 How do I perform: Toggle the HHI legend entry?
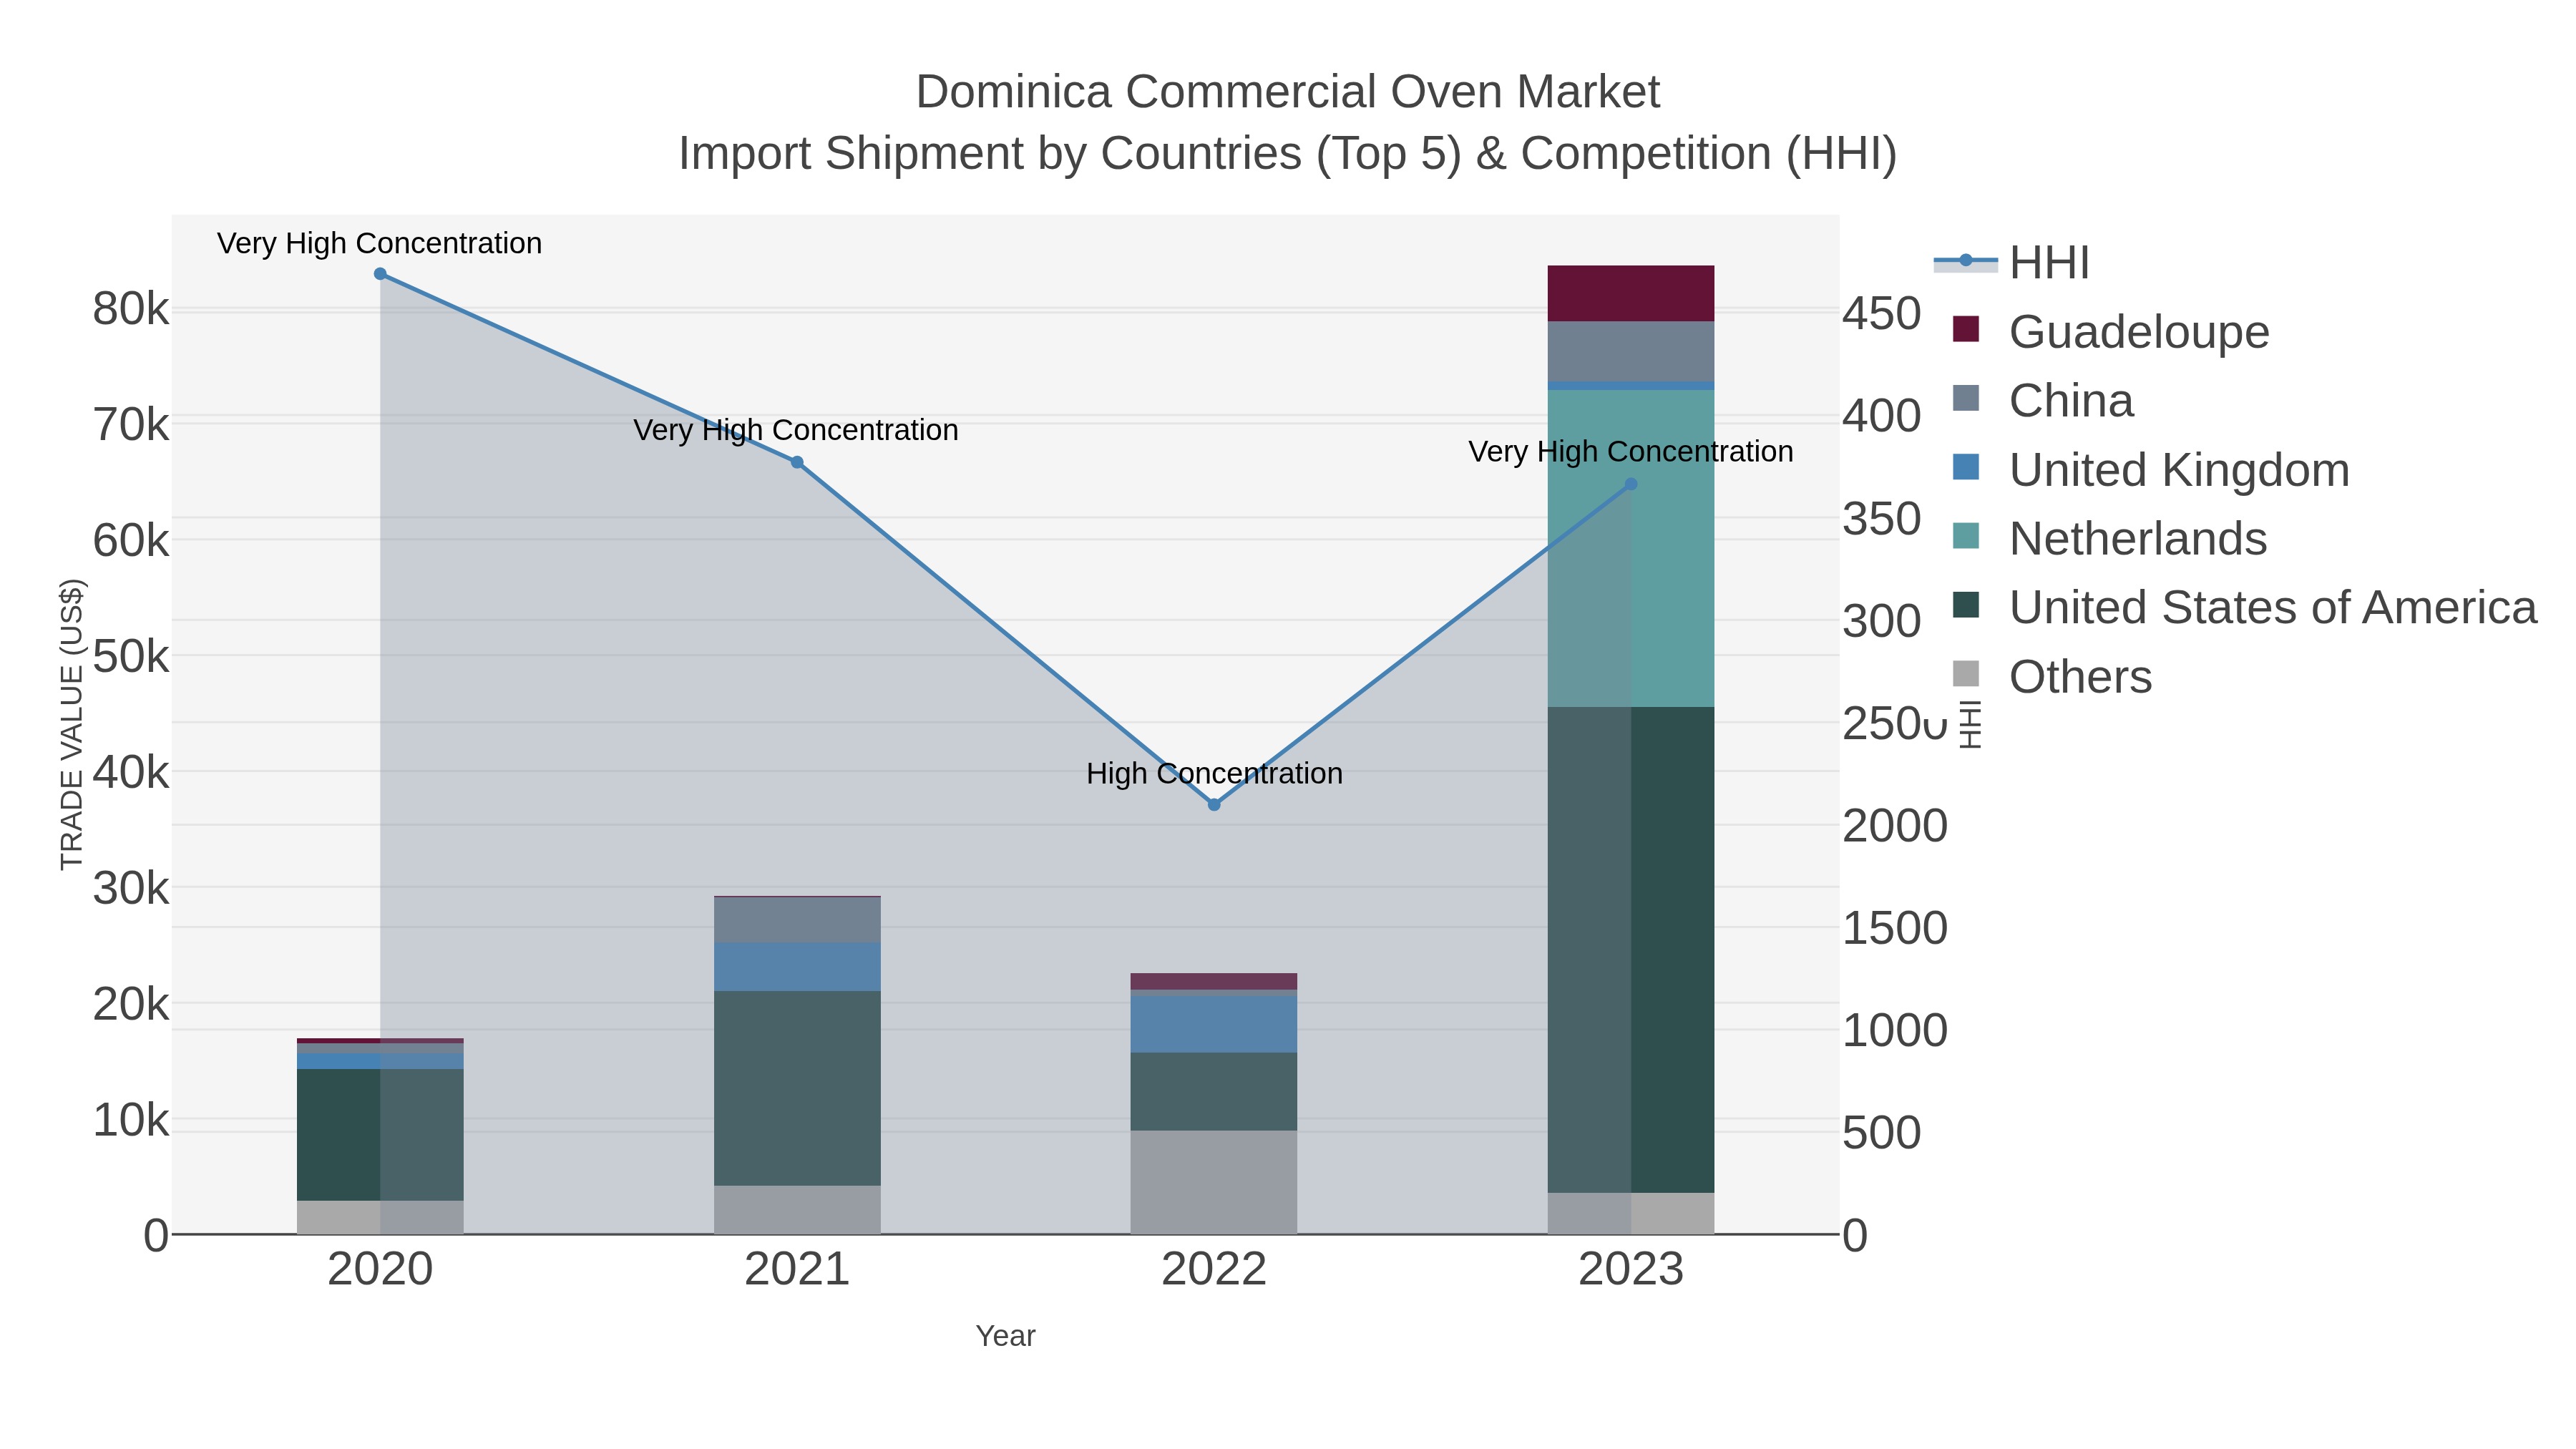coord(2012,263)
